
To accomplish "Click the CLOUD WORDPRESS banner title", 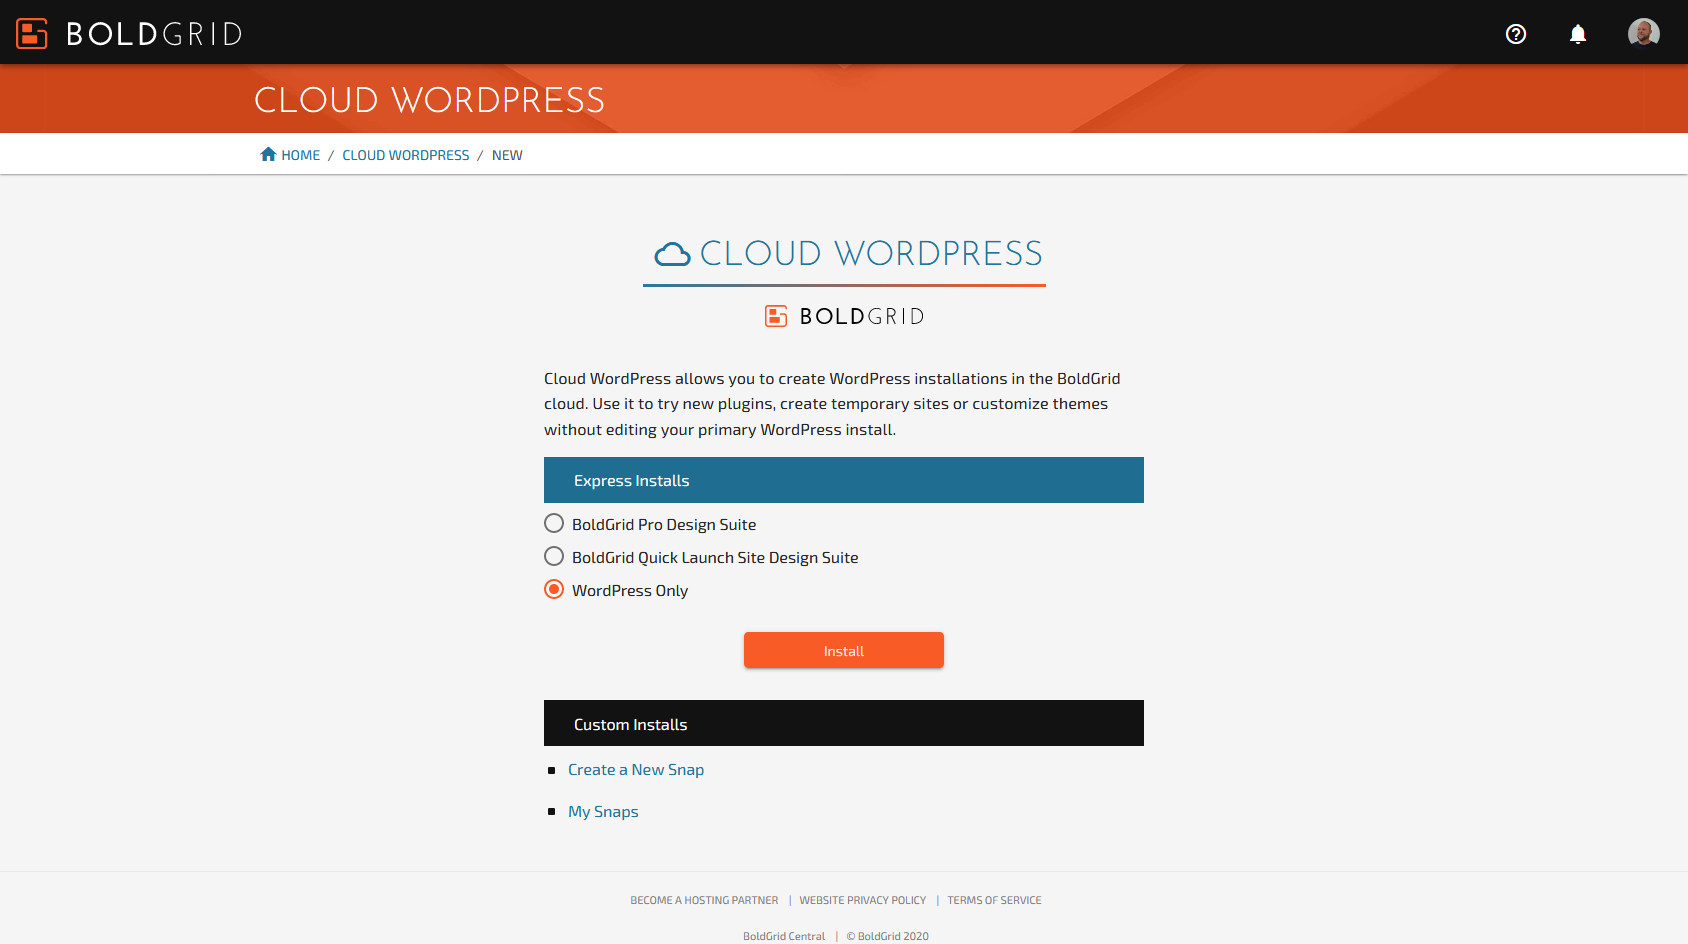I will coord(430,100).
